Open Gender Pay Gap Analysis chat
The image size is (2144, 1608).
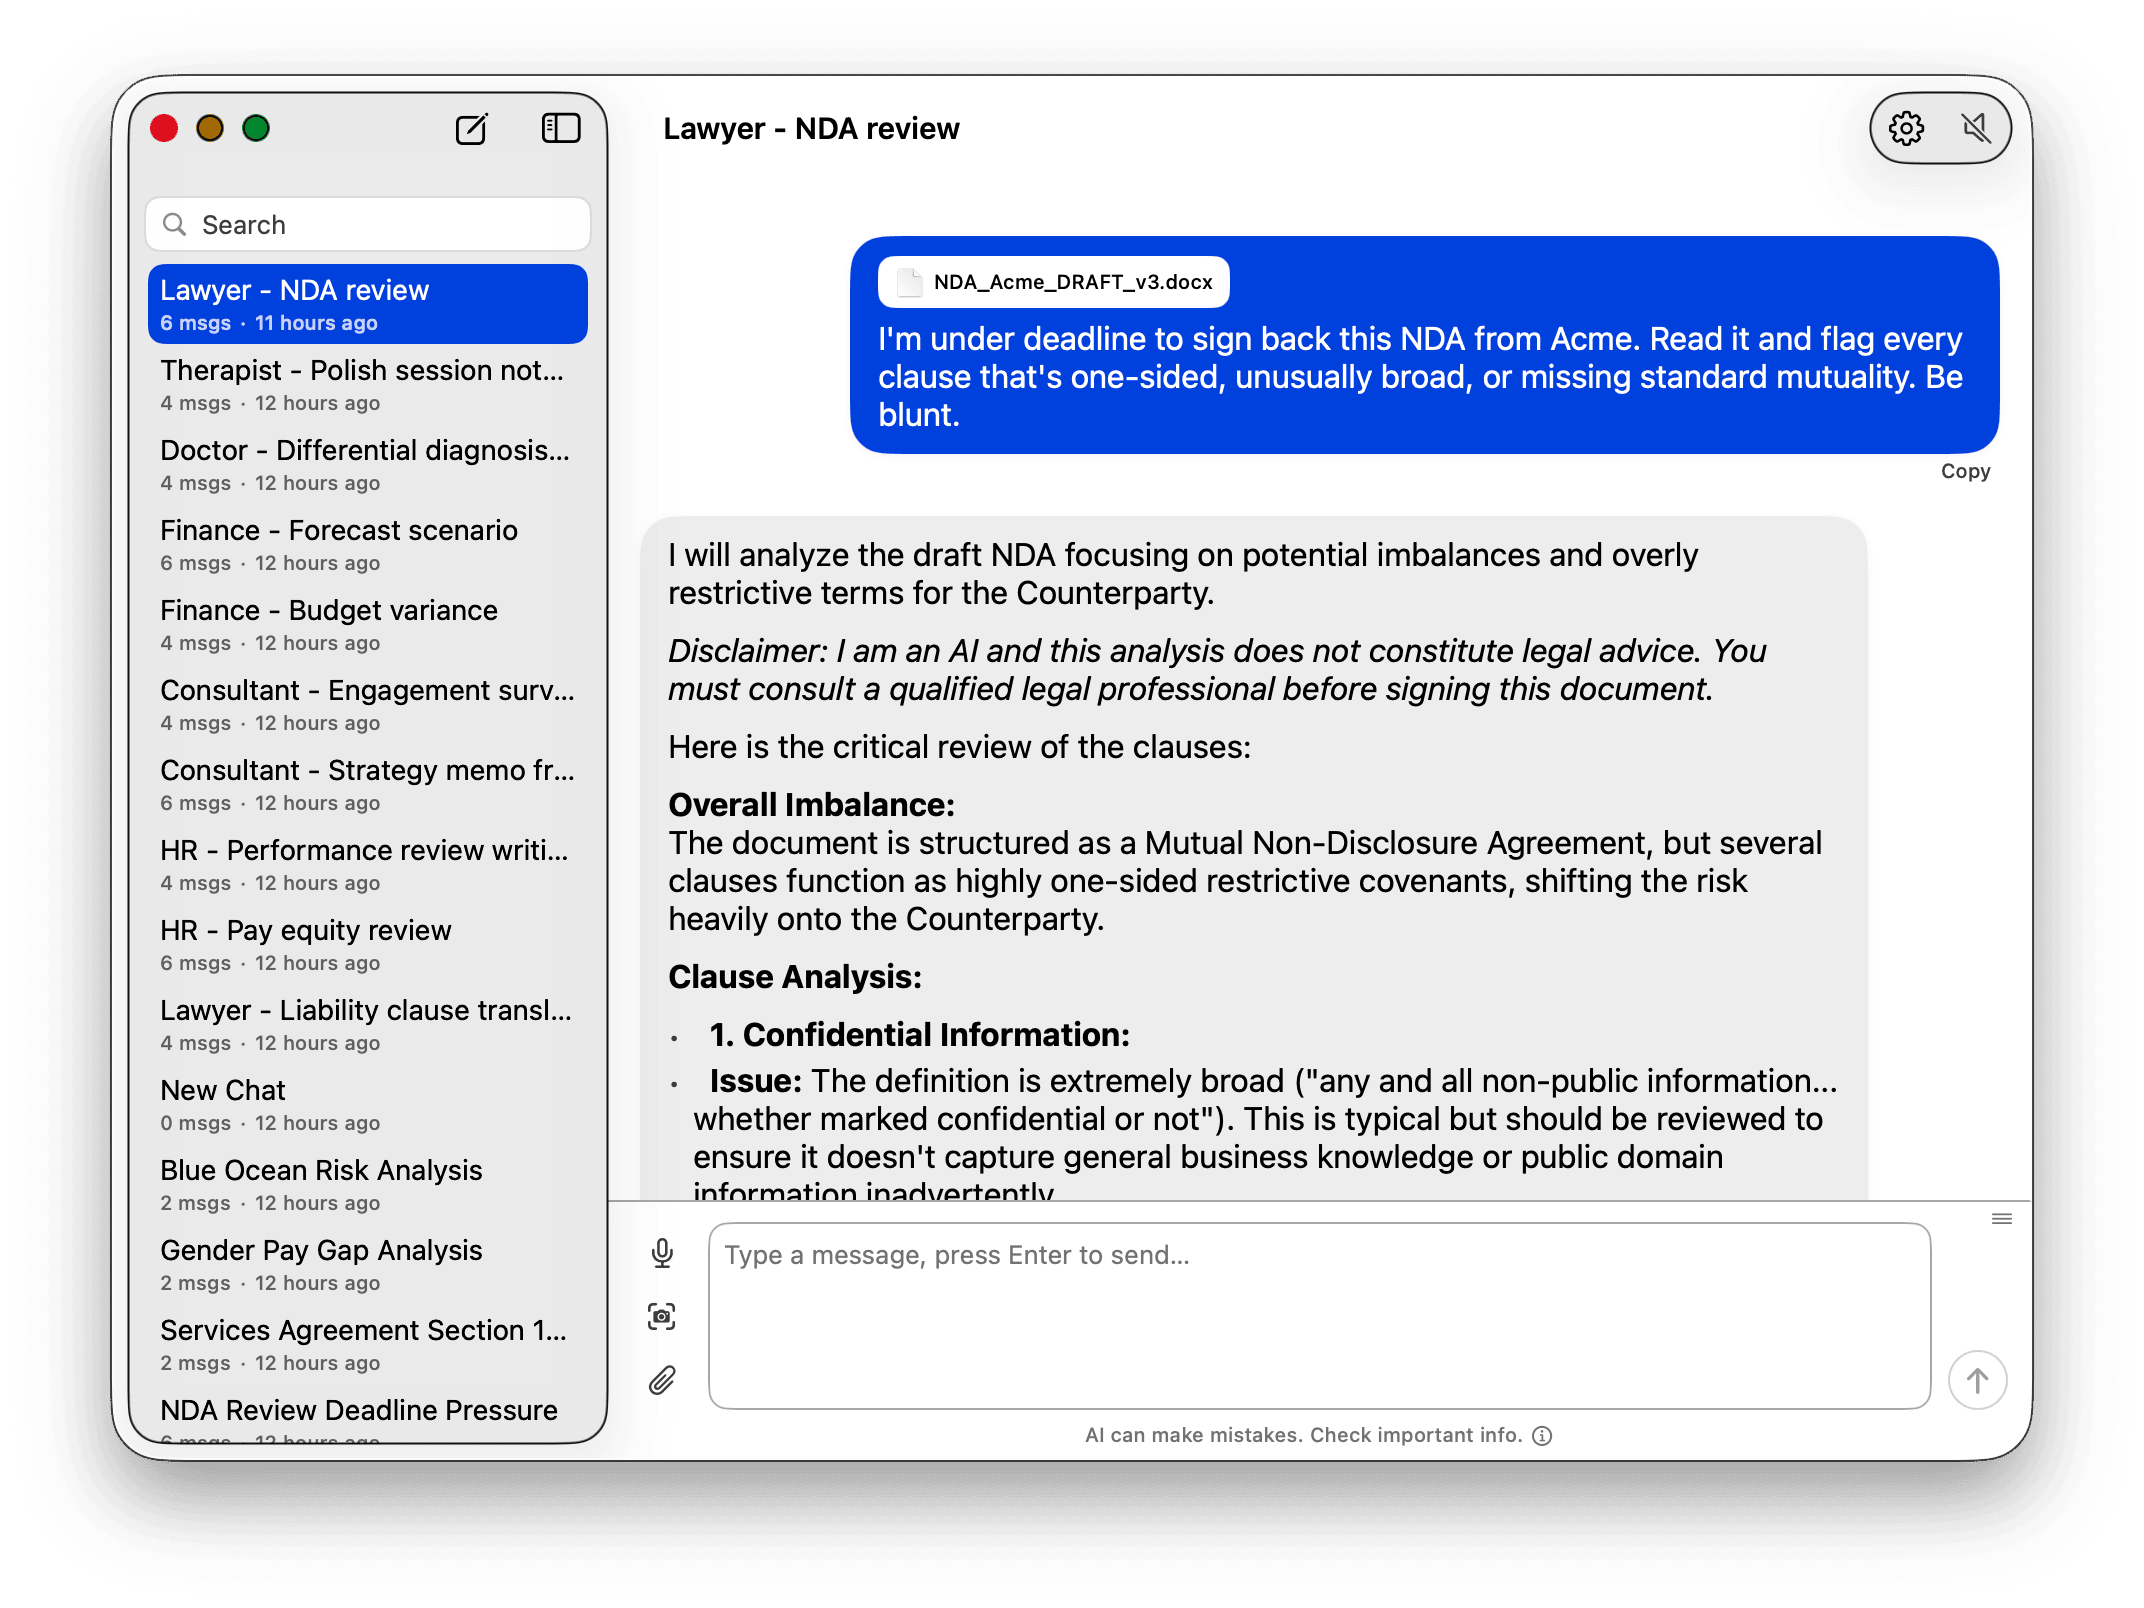pyautogui.click(x=368, y=1264)
